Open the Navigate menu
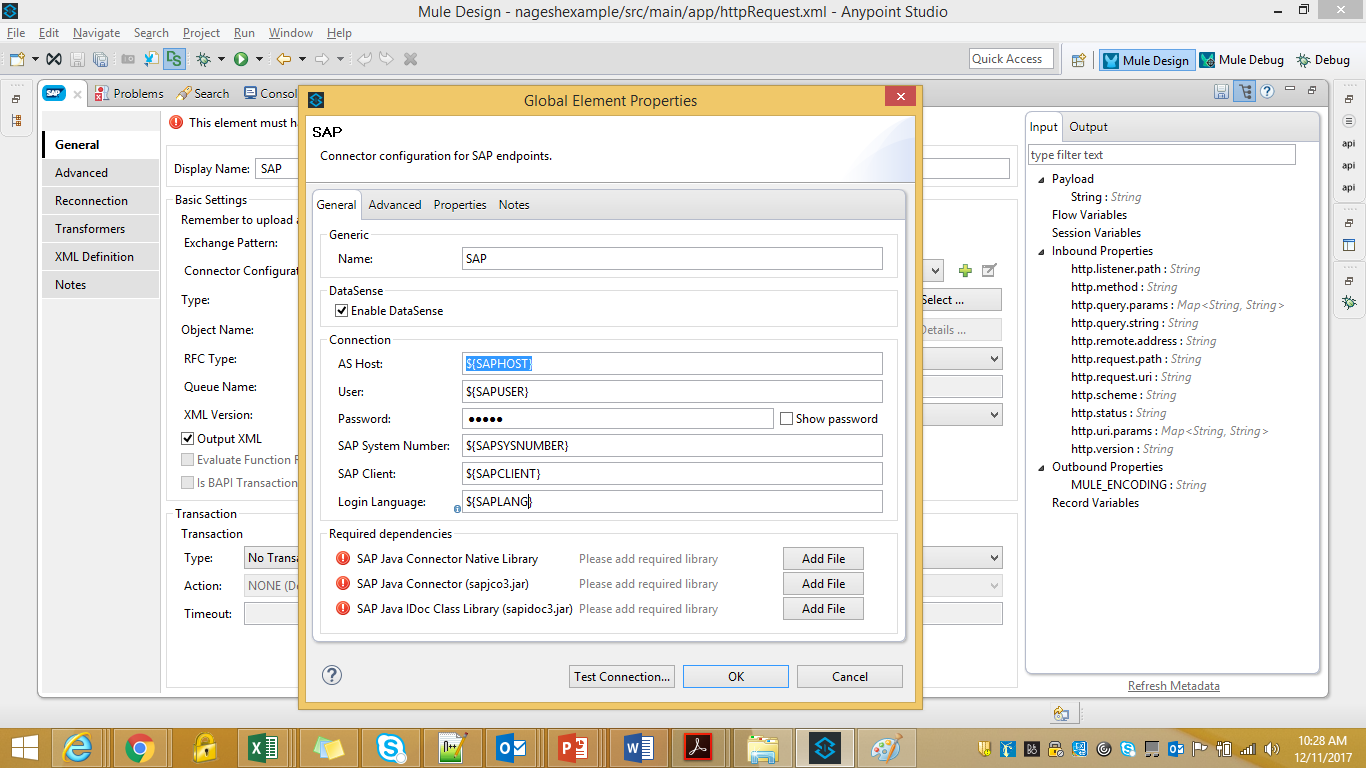This screenshot has height=768, width=1366. pos(96,33)
